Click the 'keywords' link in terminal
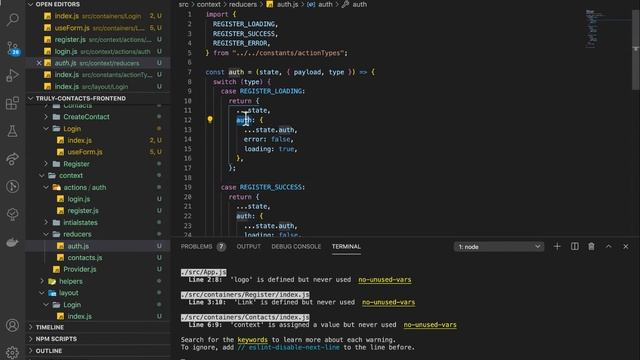 [x=253, y=340]
